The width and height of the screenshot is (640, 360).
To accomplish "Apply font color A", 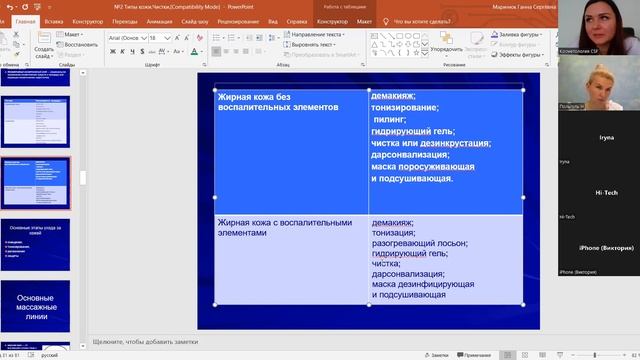I will click(194, 51).
